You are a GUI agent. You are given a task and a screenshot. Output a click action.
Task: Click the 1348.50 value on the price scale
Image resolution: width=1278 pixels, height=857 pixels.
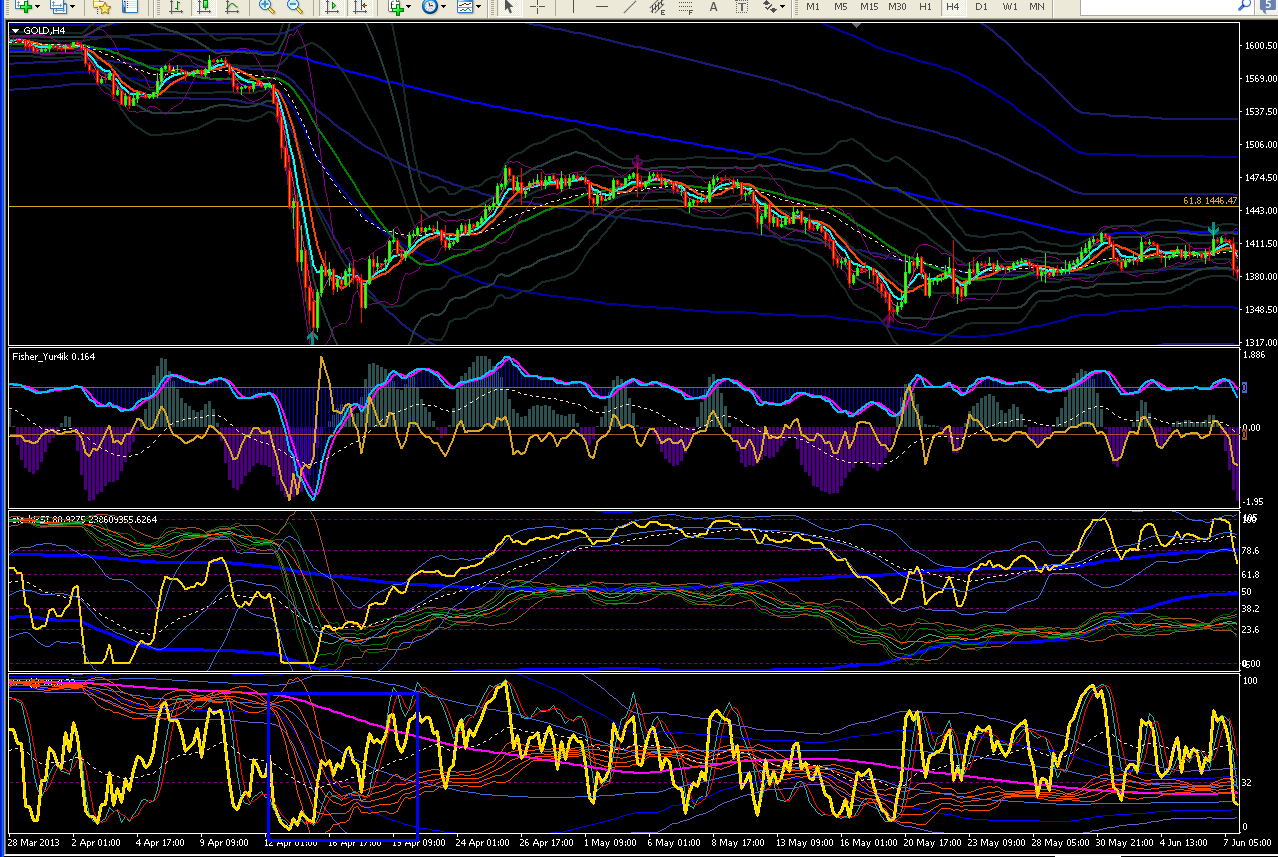point(1259,309)
